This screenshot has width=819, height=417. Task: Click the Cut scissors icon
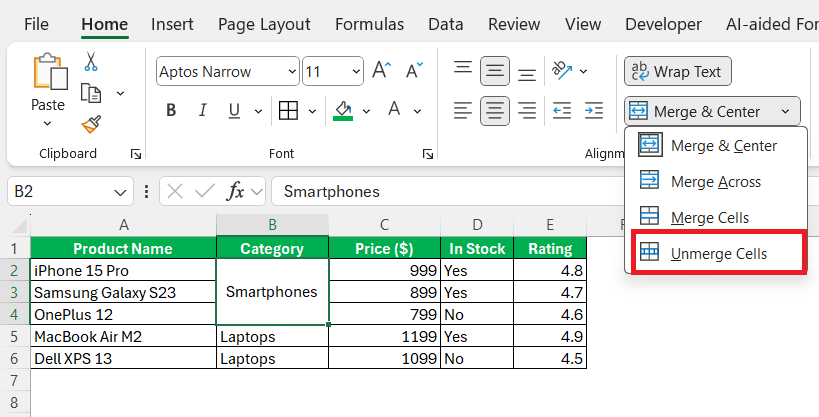[91, 61]
